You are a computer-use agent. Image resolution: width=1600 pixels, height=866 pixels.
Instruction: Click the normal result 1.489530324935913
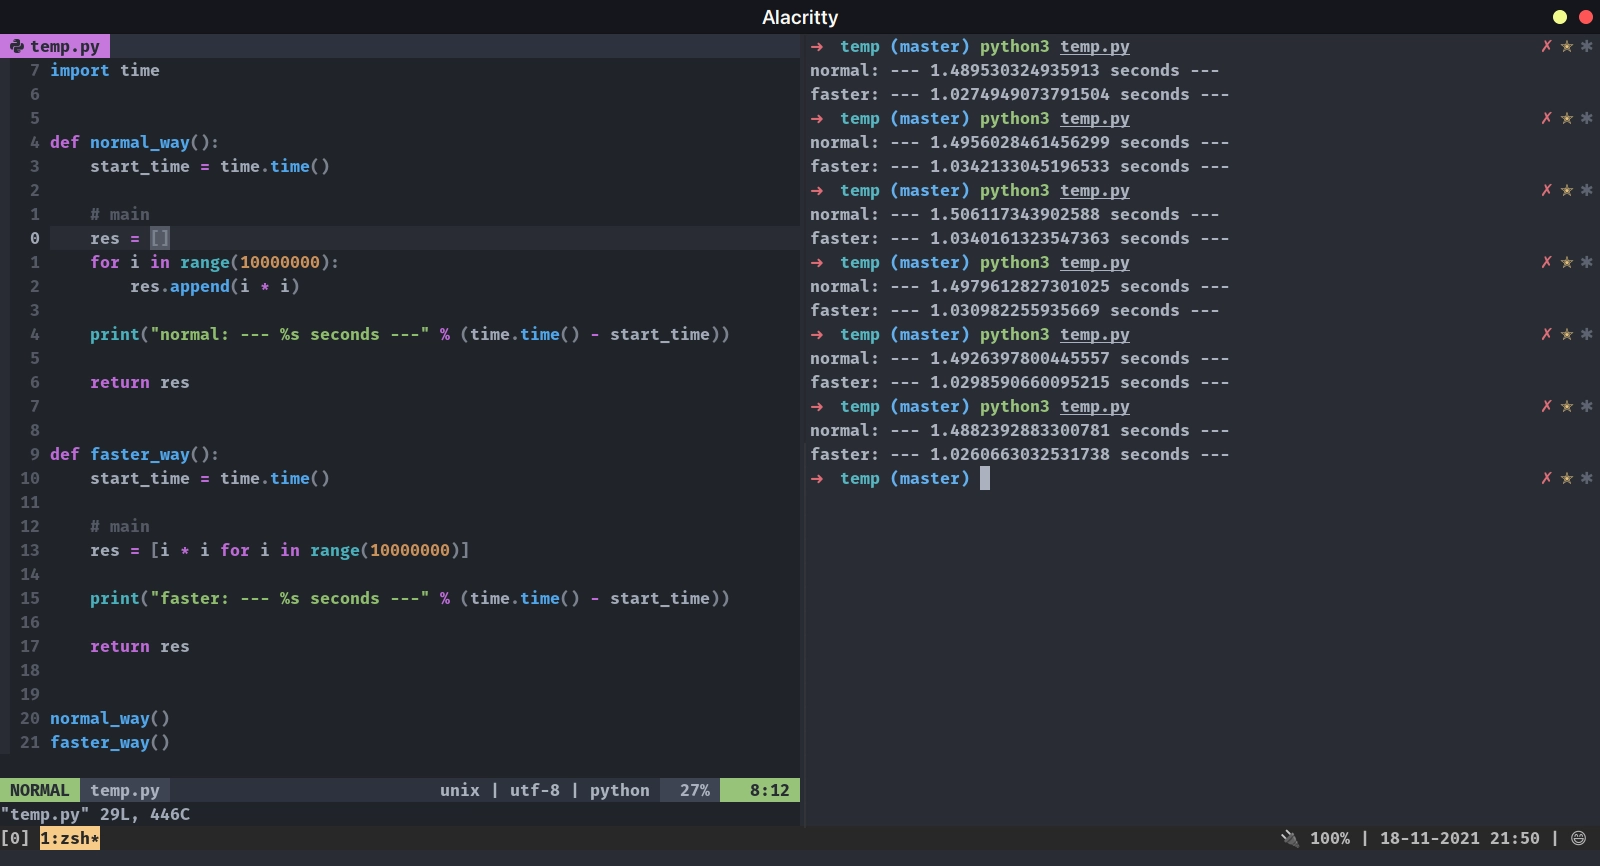(x=1015, y=70)
